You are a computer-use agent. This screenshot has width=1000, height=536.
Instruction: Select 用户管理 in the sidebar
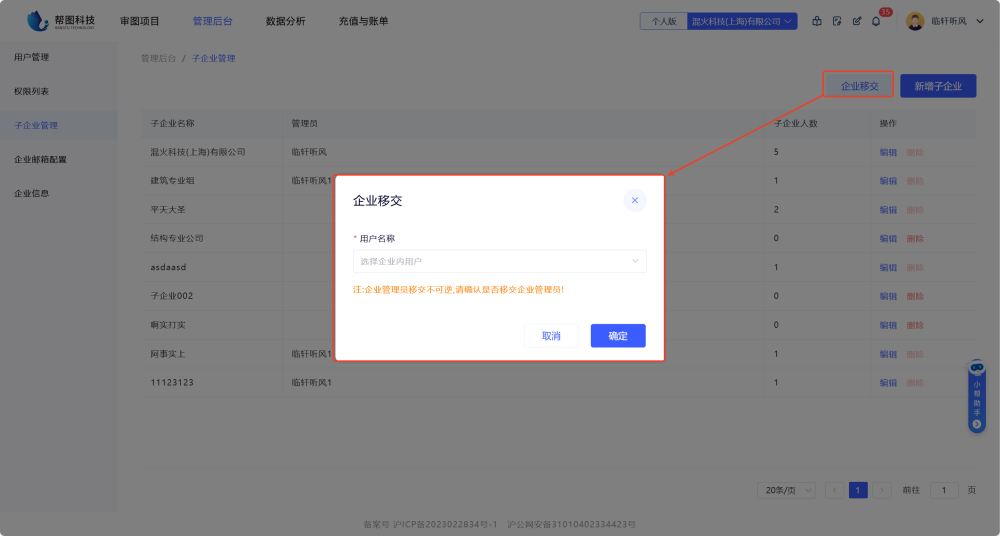click(x=31, y=57)
